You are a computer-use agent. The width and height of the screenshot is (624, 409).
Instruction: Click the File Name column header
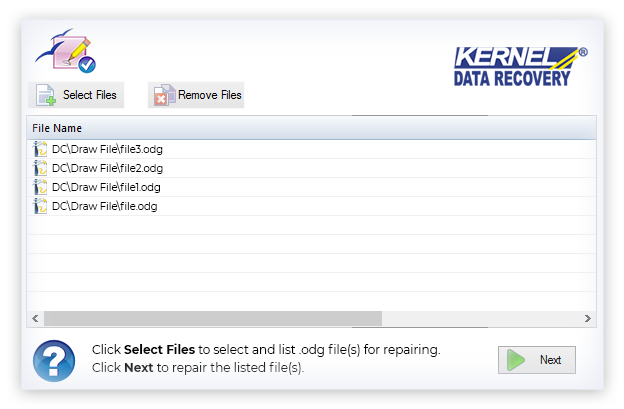click(312, 128)
